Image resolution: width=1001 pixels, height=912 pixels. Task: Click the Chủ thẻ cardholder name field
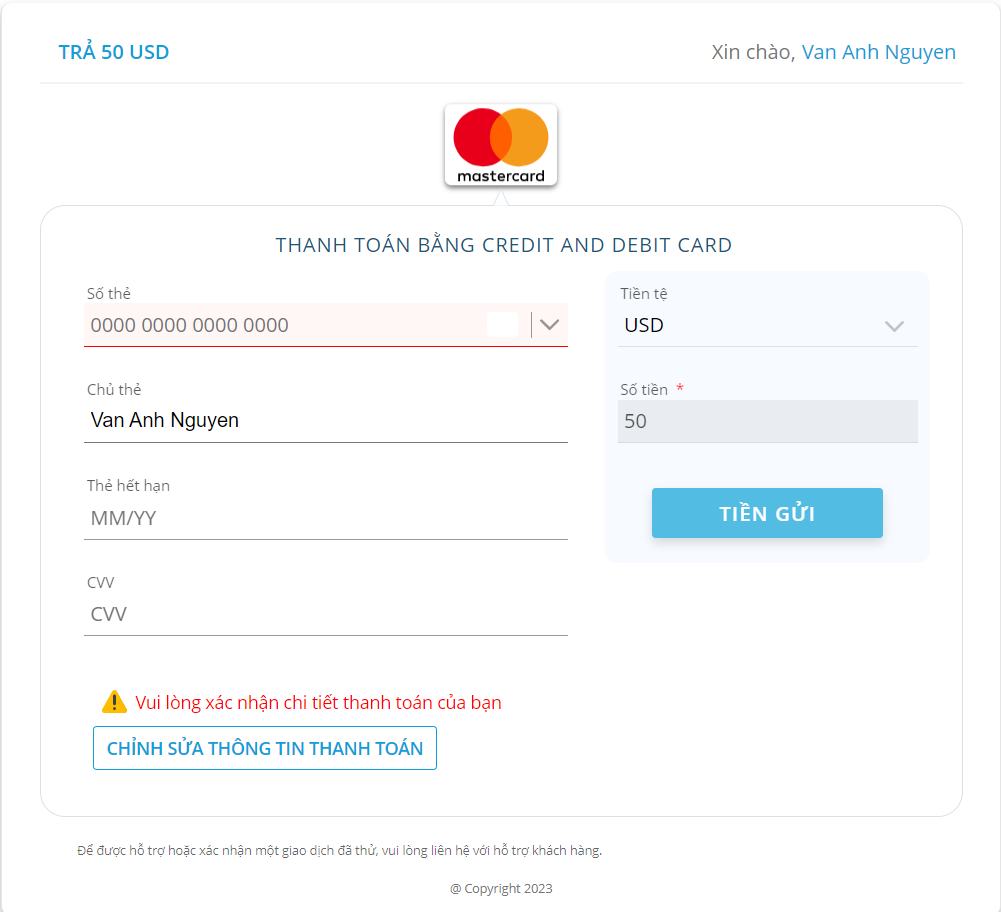click(x=326, y=421)
